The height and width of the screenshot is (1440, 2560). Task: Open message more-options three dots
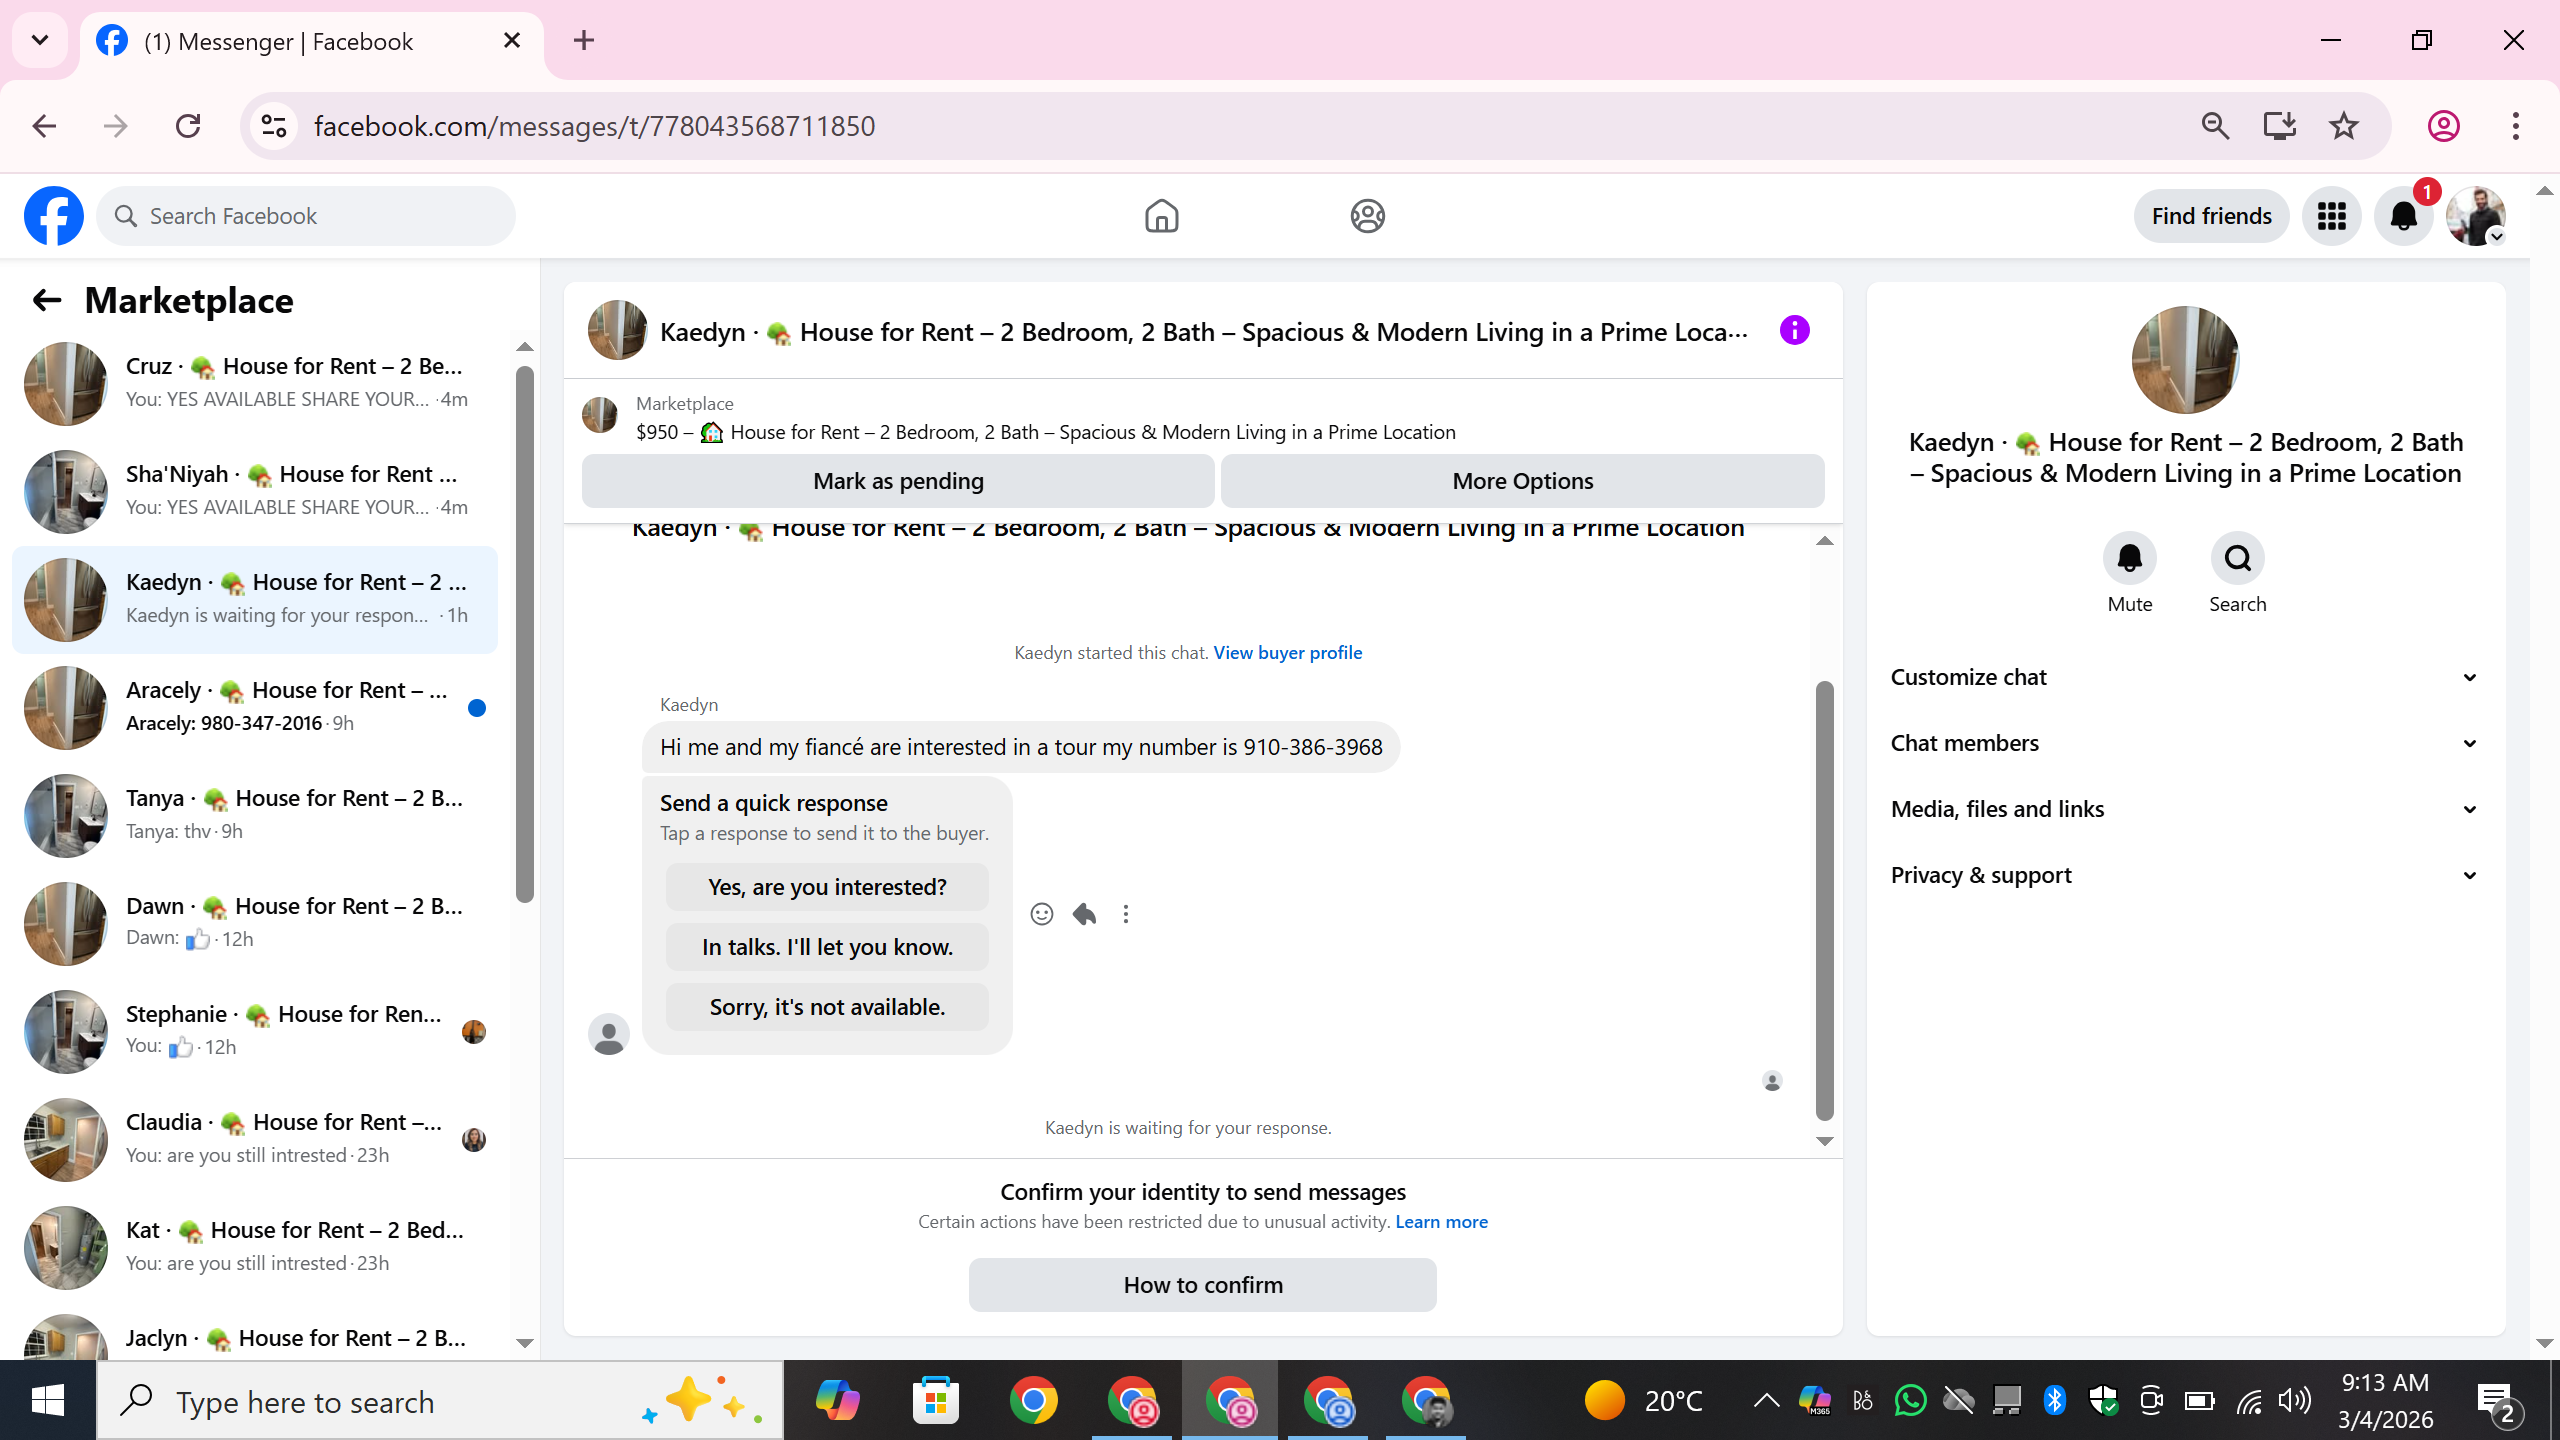[x=1126, y=914]
